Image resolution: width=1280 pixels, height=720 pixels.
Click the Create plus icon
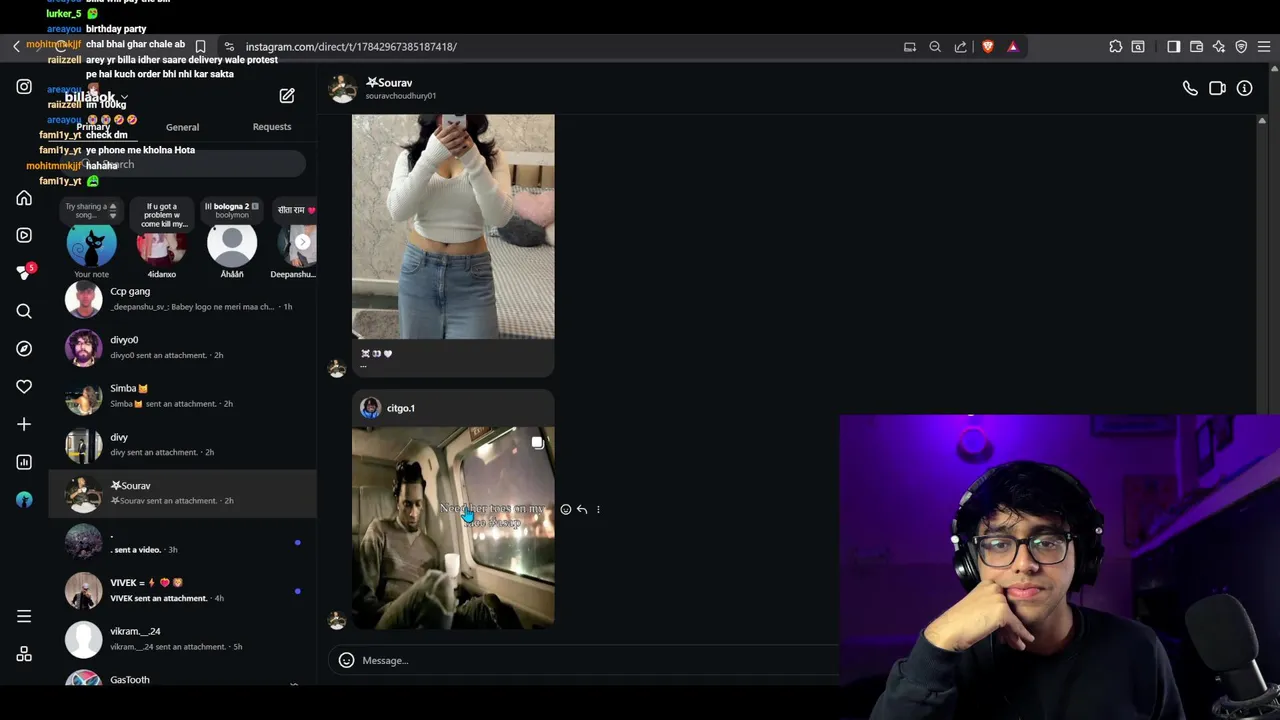24,424
